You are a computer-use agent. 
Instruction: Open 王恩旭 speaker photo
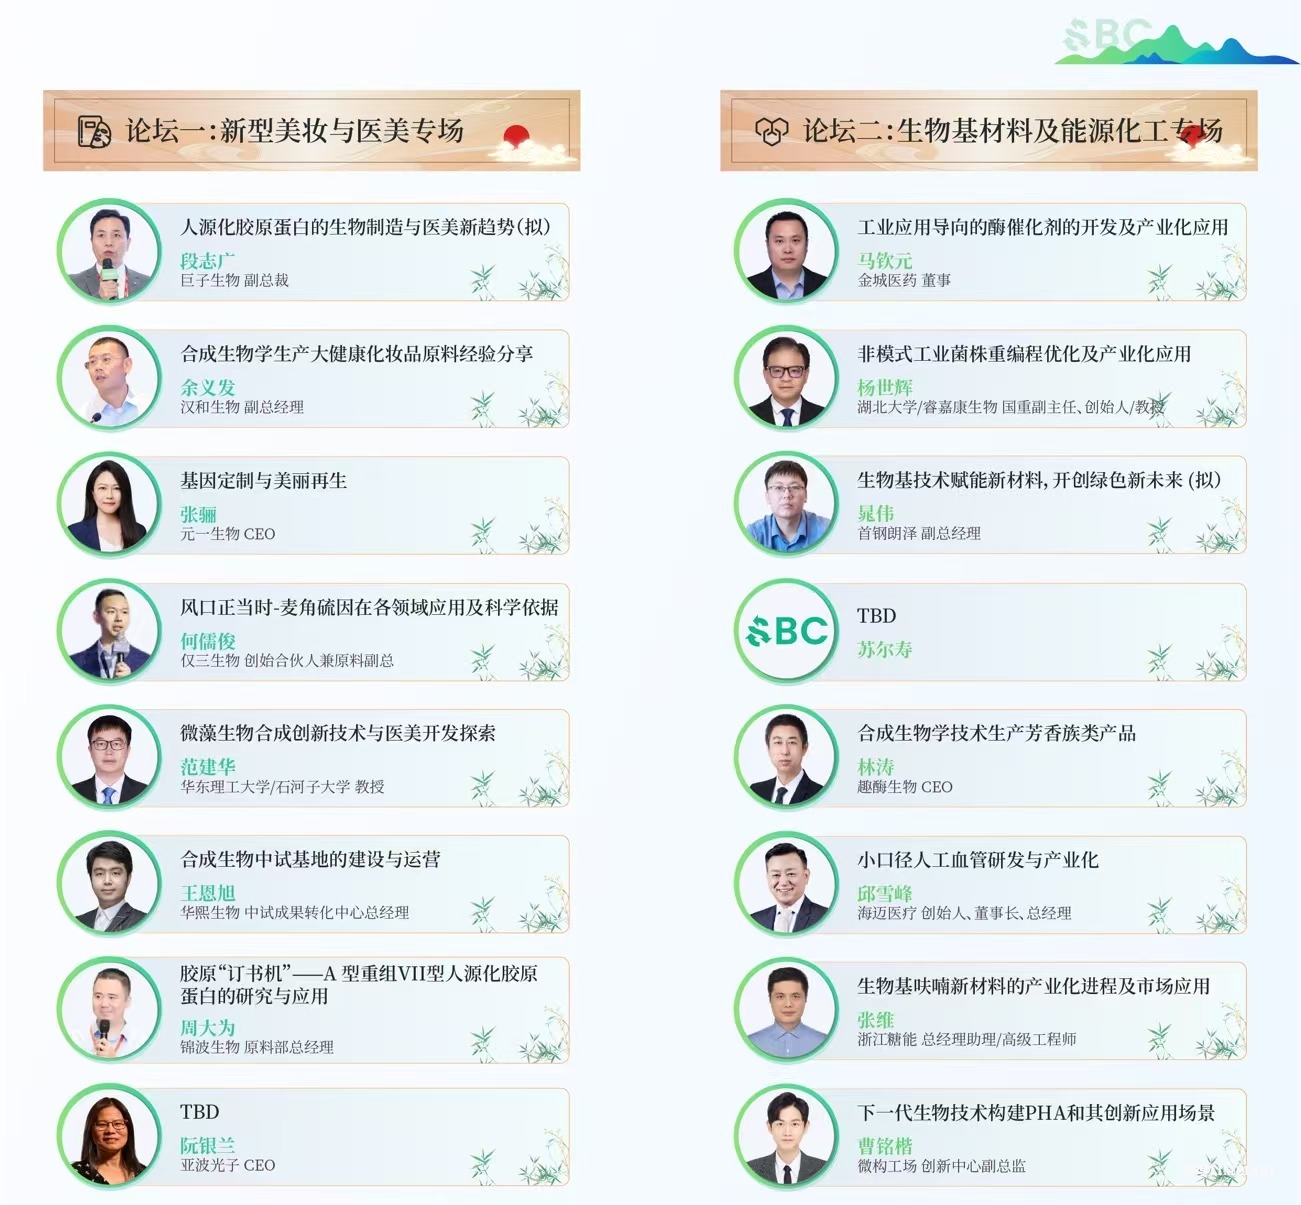click(110, 884)
